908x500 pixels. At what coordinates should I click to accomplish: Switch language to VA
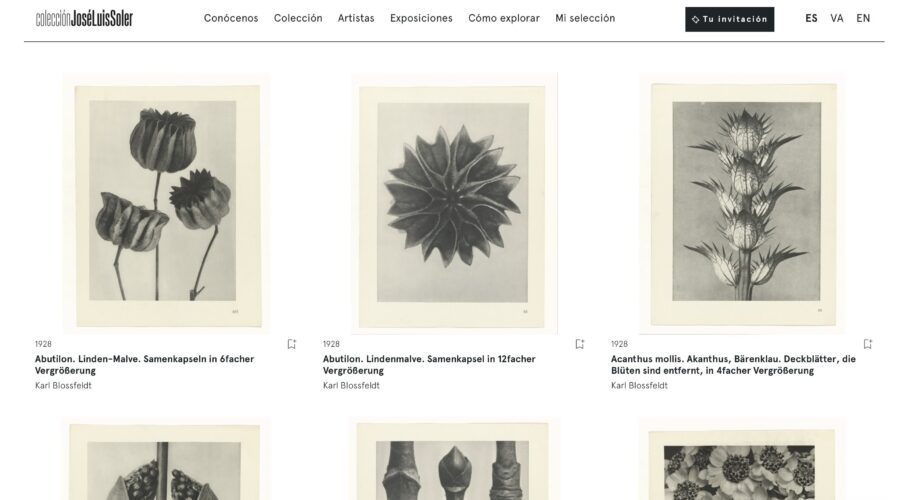(837, 19)
